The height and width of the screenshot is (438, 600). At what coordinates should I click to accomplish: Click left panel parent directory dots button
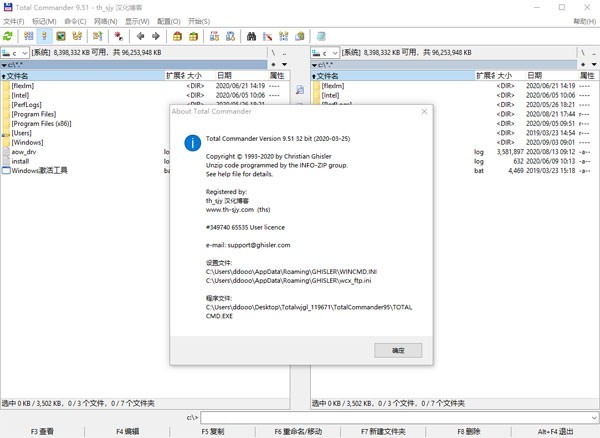[x=284, y=52]
